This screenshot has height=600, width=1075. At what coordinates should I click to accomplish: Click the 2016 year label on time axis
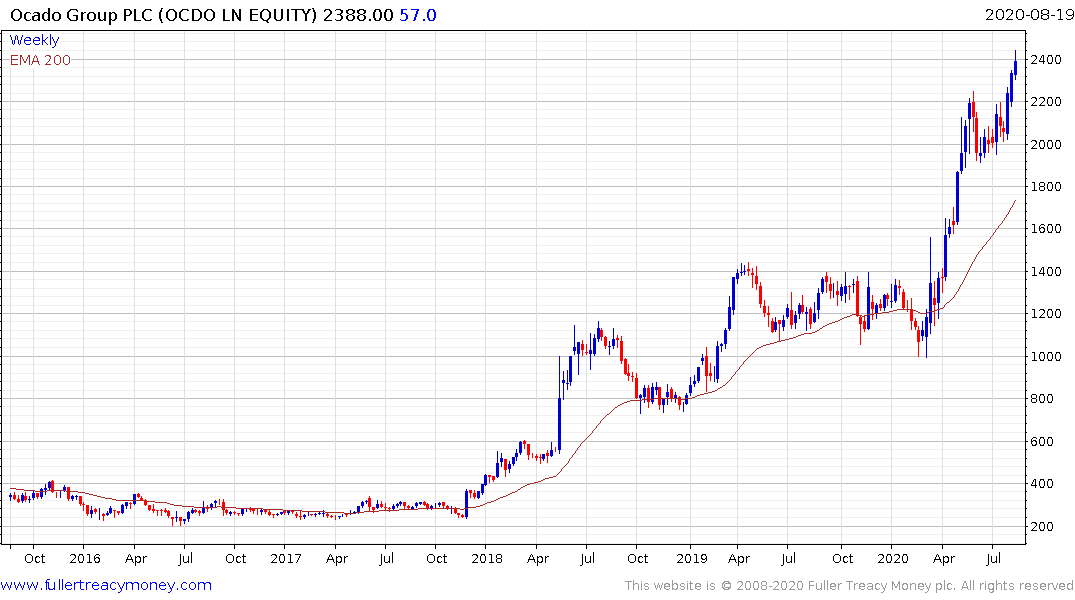pos(85,558)
